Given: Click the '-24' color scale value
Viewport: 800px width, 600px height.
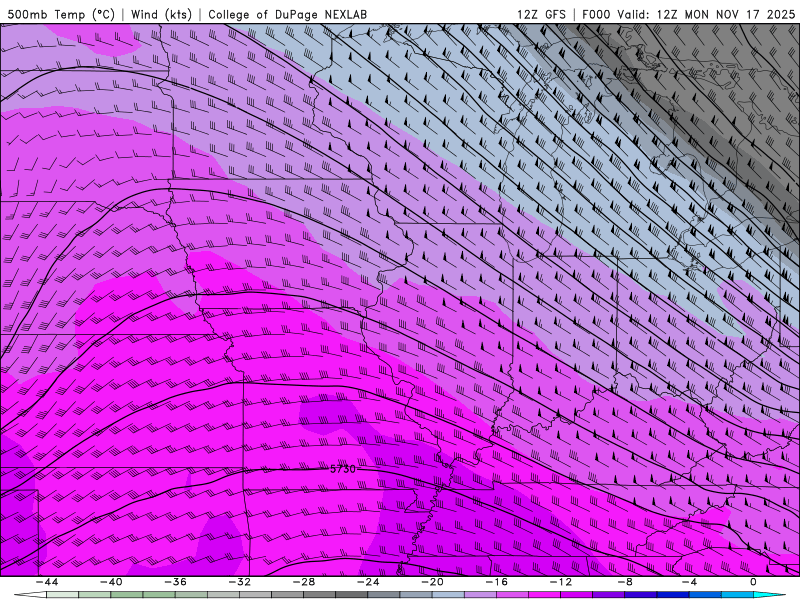Looking at the screenshot, I should (368, 582).
